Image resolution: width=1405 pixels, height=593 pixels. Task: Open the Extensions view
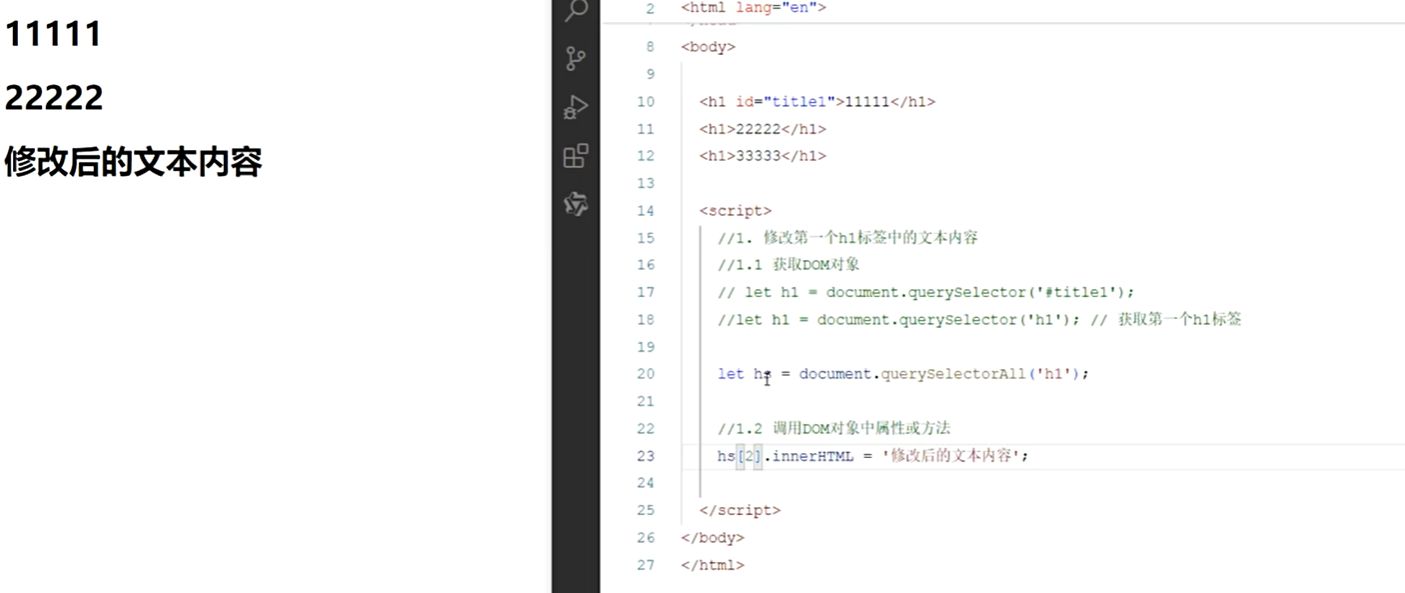(x=576, y=156)
